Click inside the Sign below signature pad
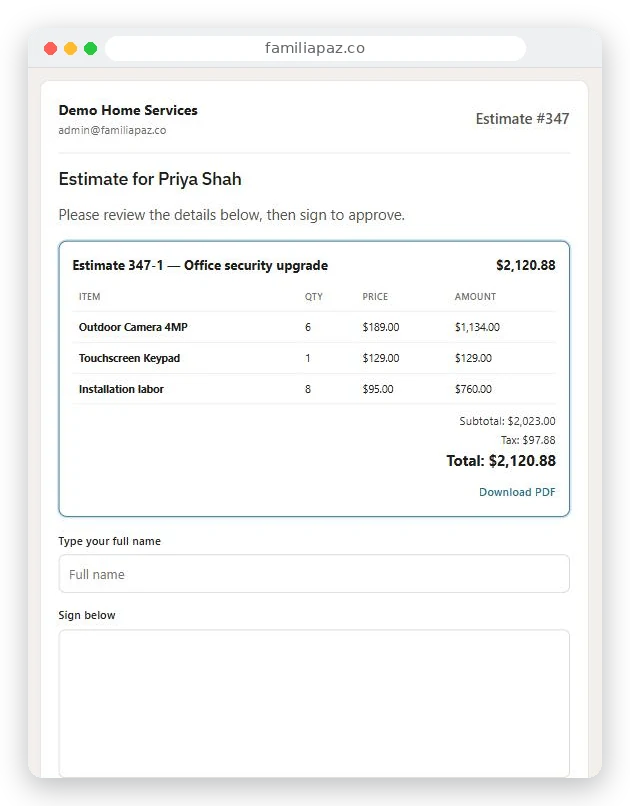Screen dimensions: 630x806 click(314, 703)
